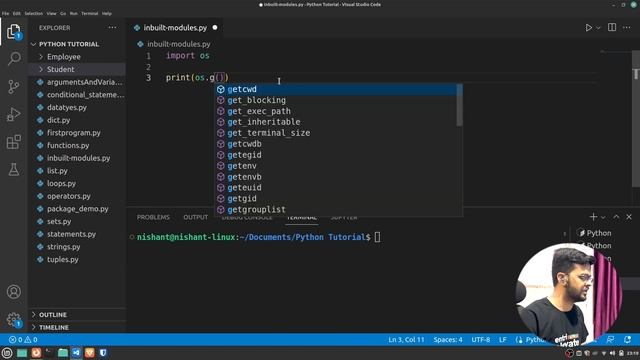Open run options dropdown next to play

pyautogui.click(x=598, y=28)
